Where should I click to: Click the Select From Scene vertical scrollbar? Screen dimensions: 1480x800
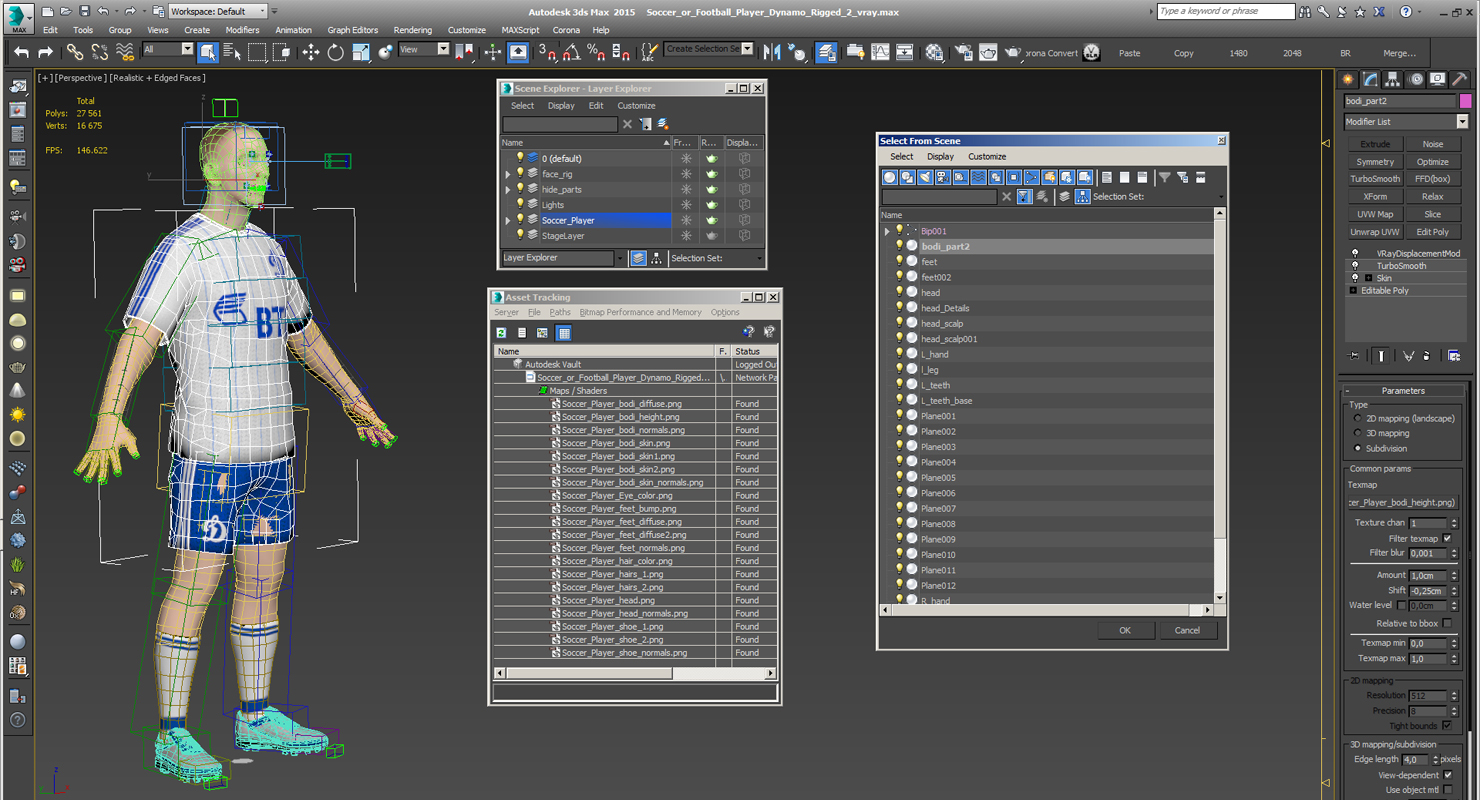1219,408
